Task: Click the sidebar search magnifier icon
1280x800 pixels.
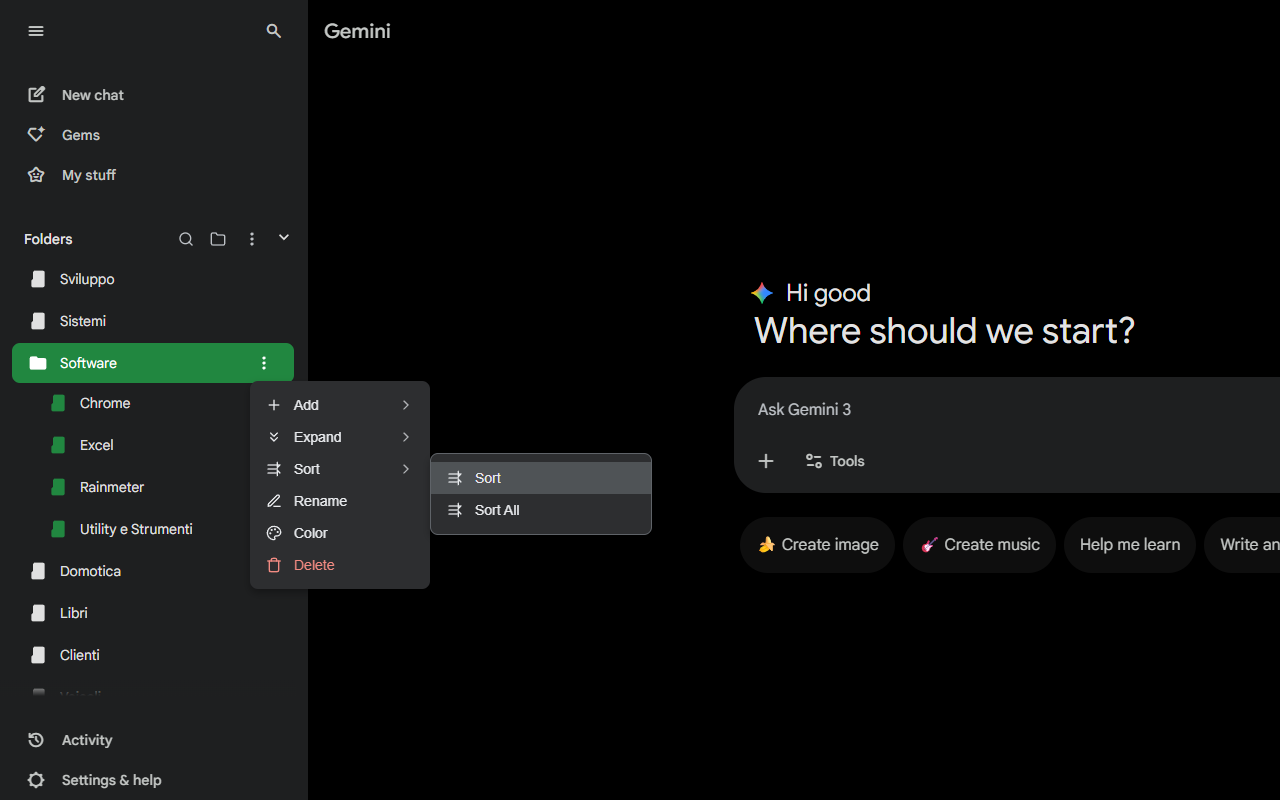Action: click(x=274, y=31)
